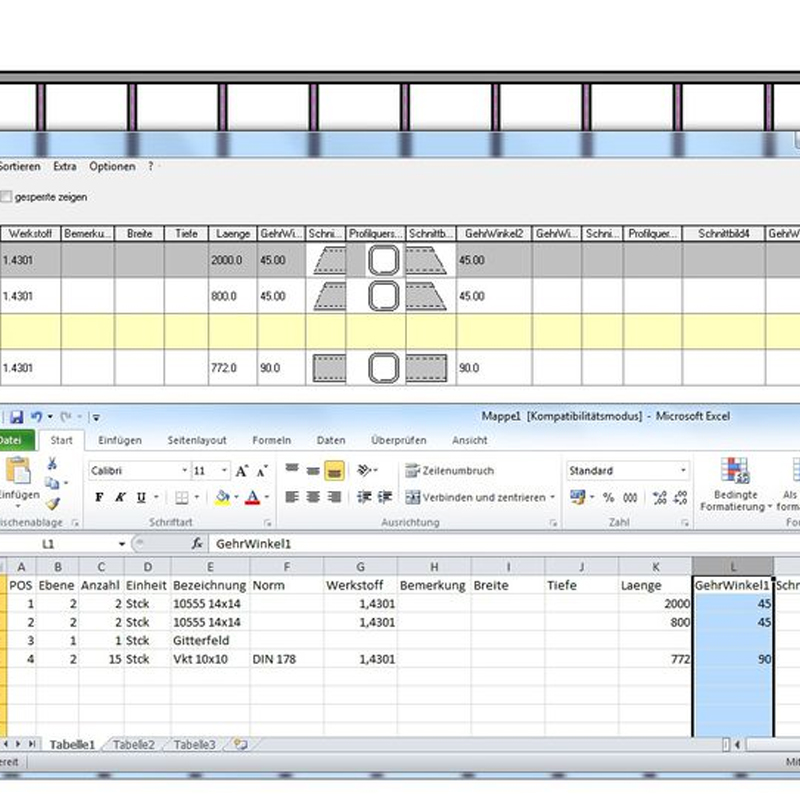Click the Save icon in Excel's quick access toolbar
This screenshot has height=800, width=800.
coord(16,416)
